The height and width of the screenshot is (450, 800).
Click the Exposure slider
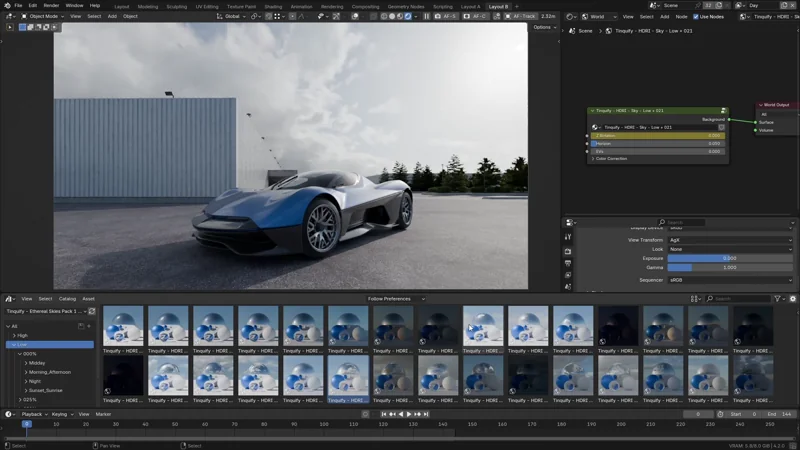tap(730, 258)
